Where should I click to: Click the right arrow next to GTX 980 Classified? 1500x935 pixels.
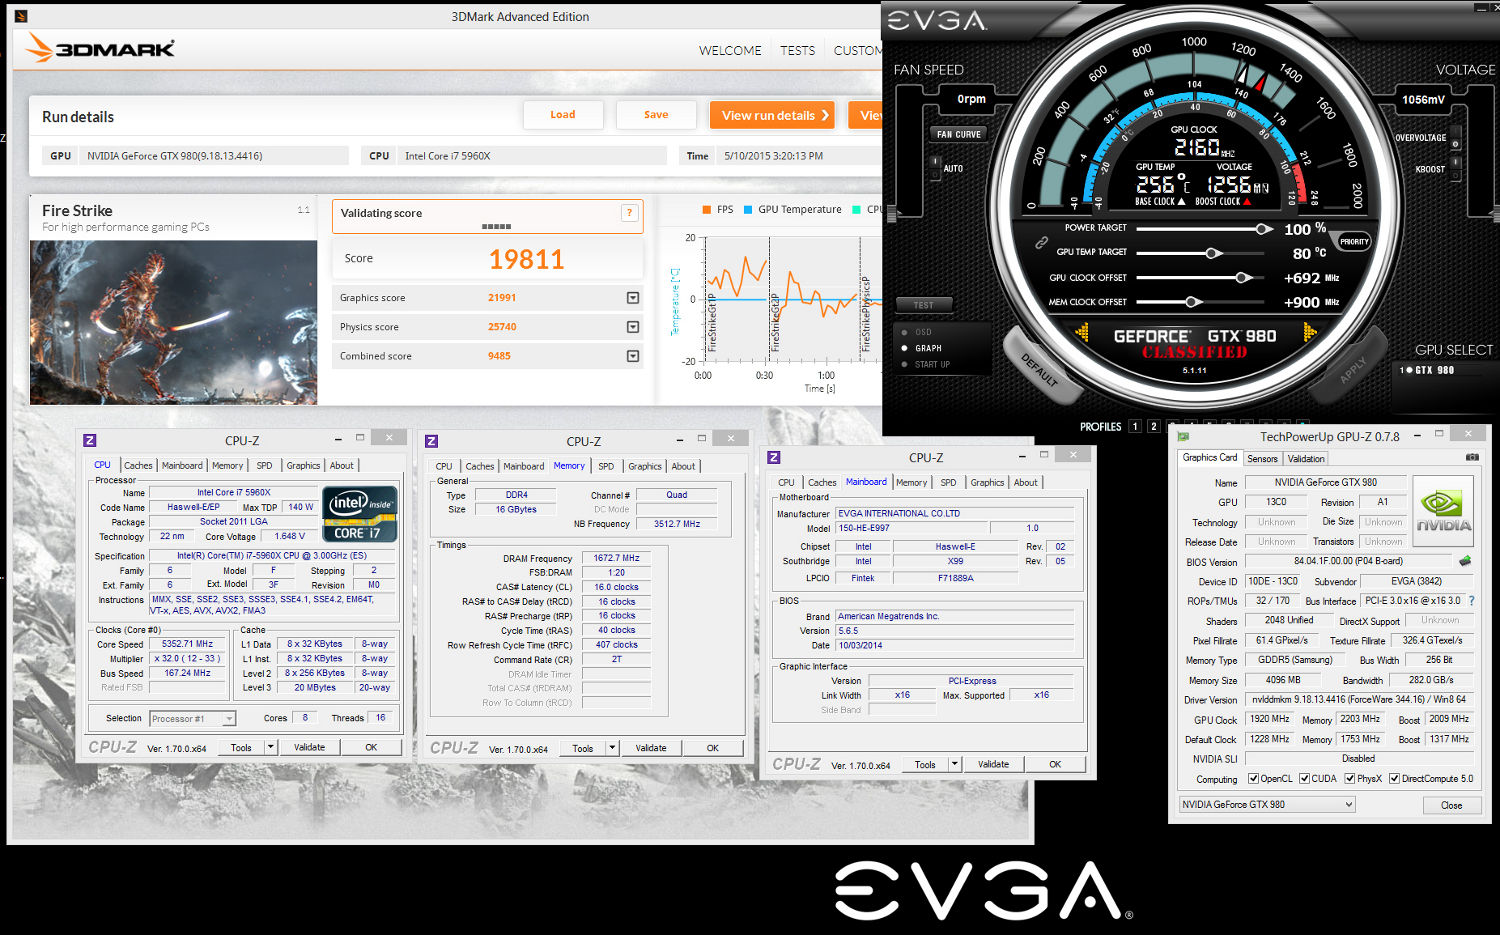point(1309,333)
